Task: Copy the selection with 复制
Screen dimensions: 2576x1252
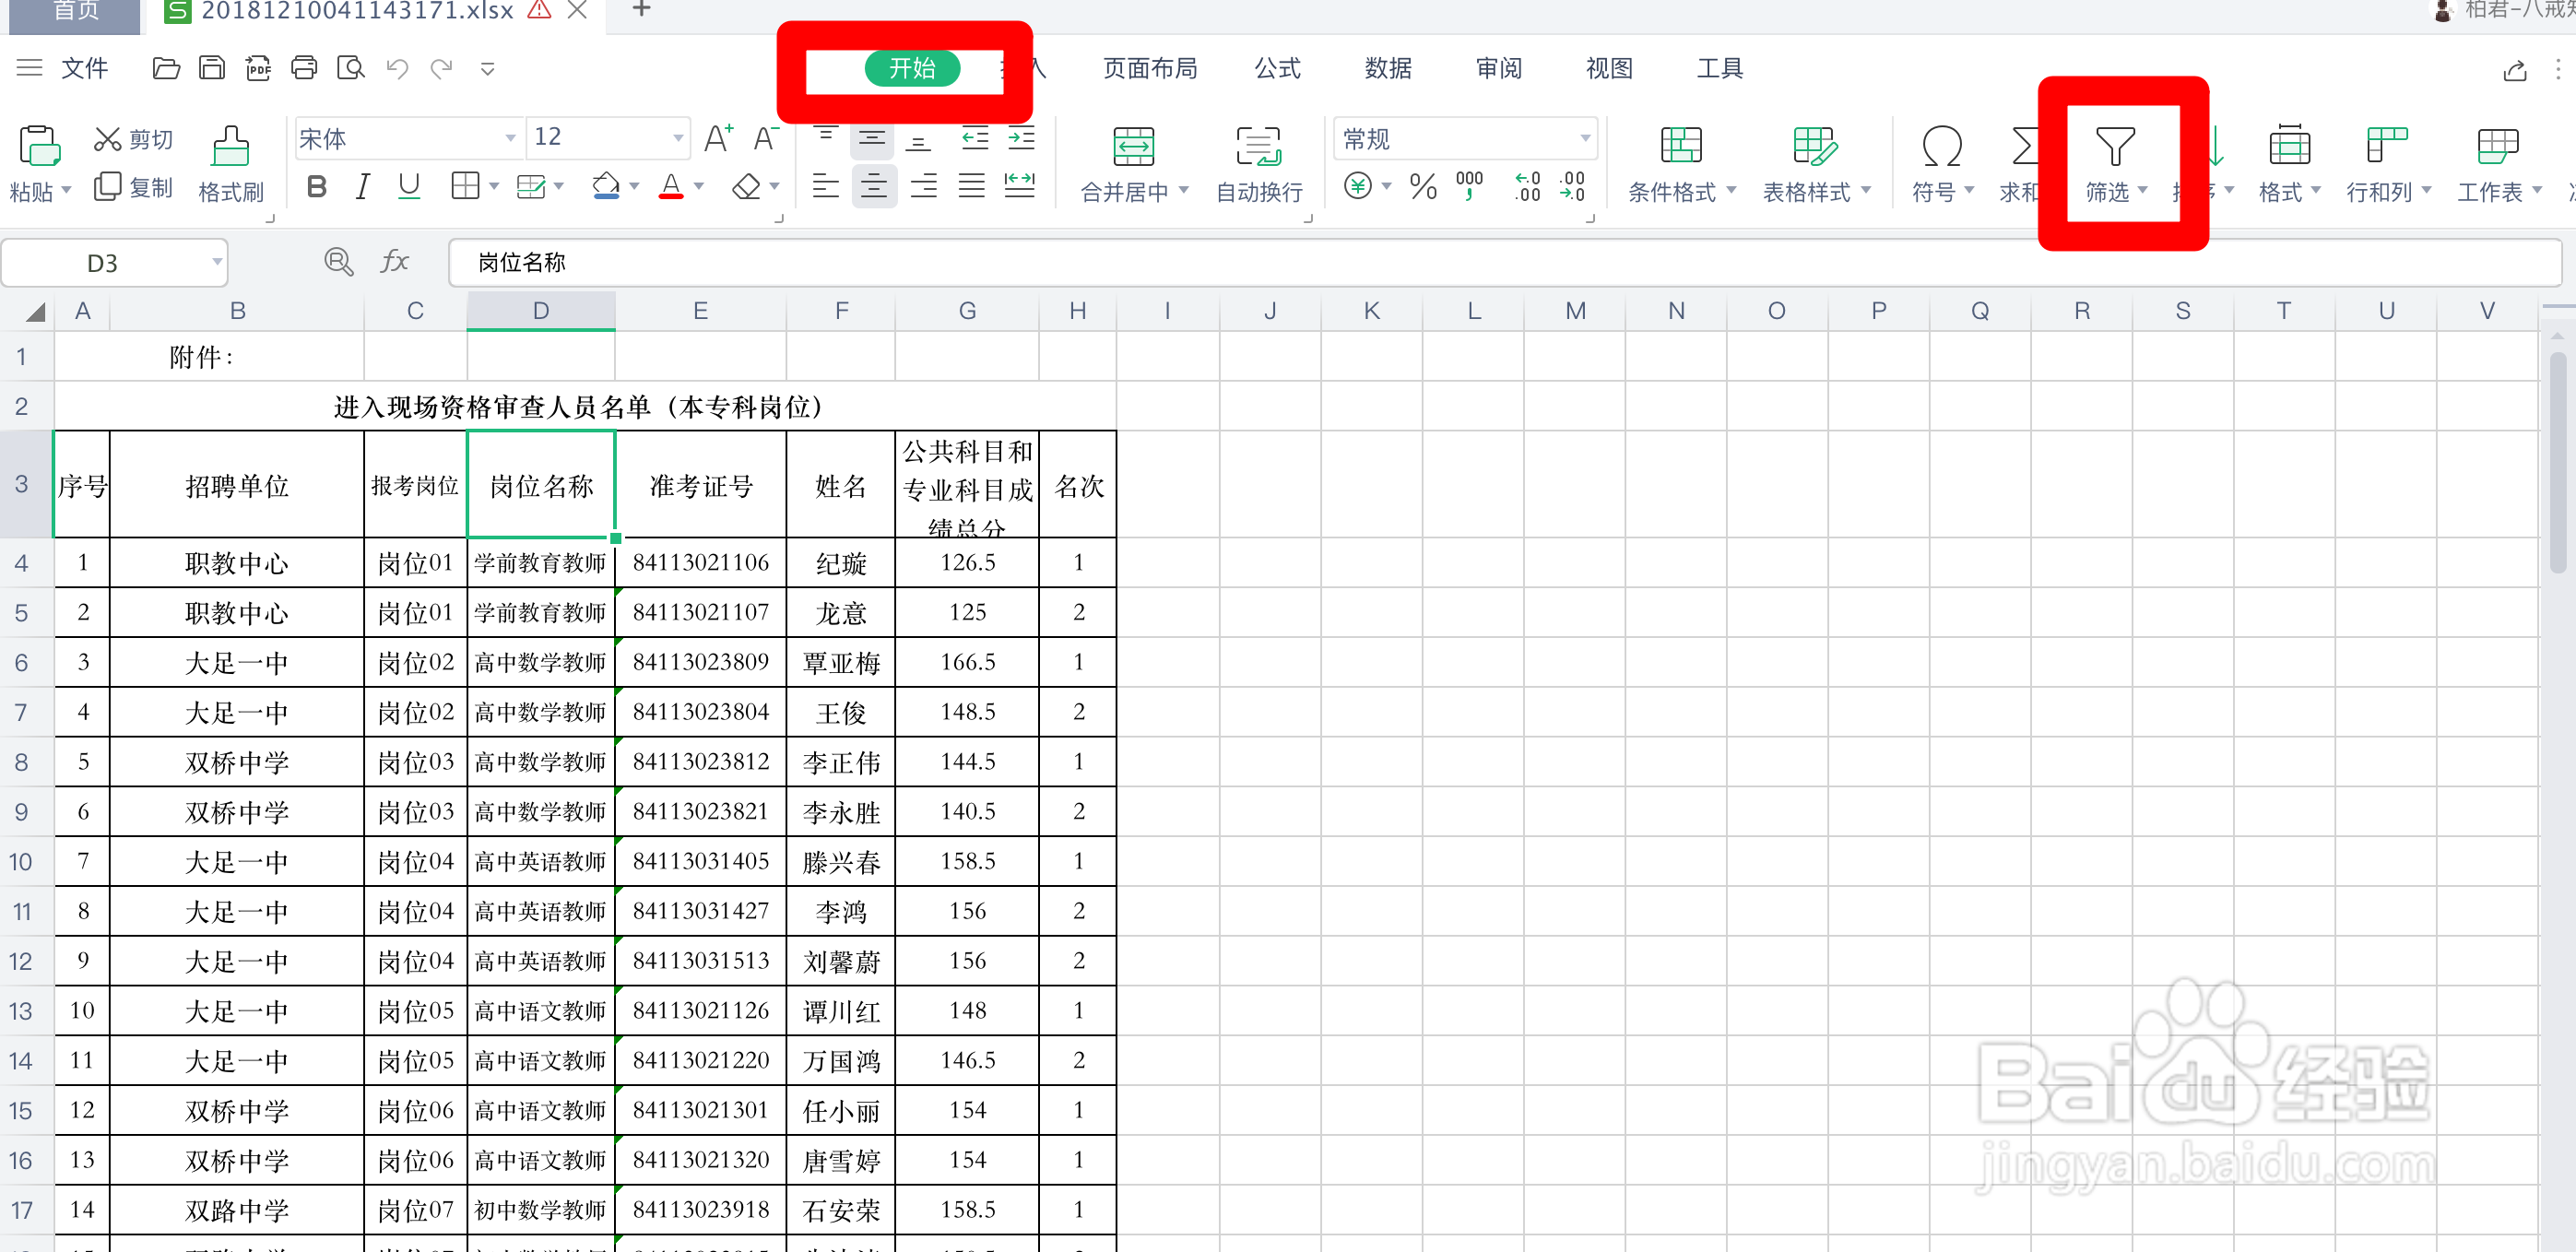Action: pos(133,187)
